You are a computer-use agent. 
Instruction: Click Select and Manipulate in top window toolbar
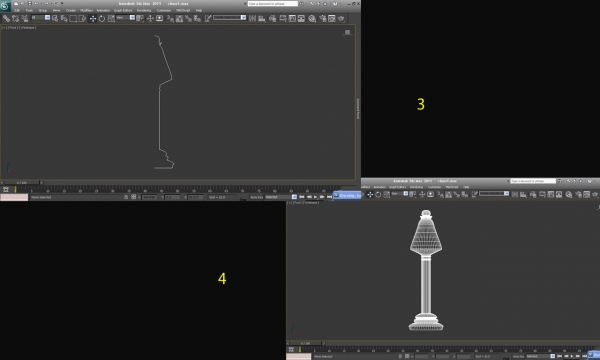point(150,18)
